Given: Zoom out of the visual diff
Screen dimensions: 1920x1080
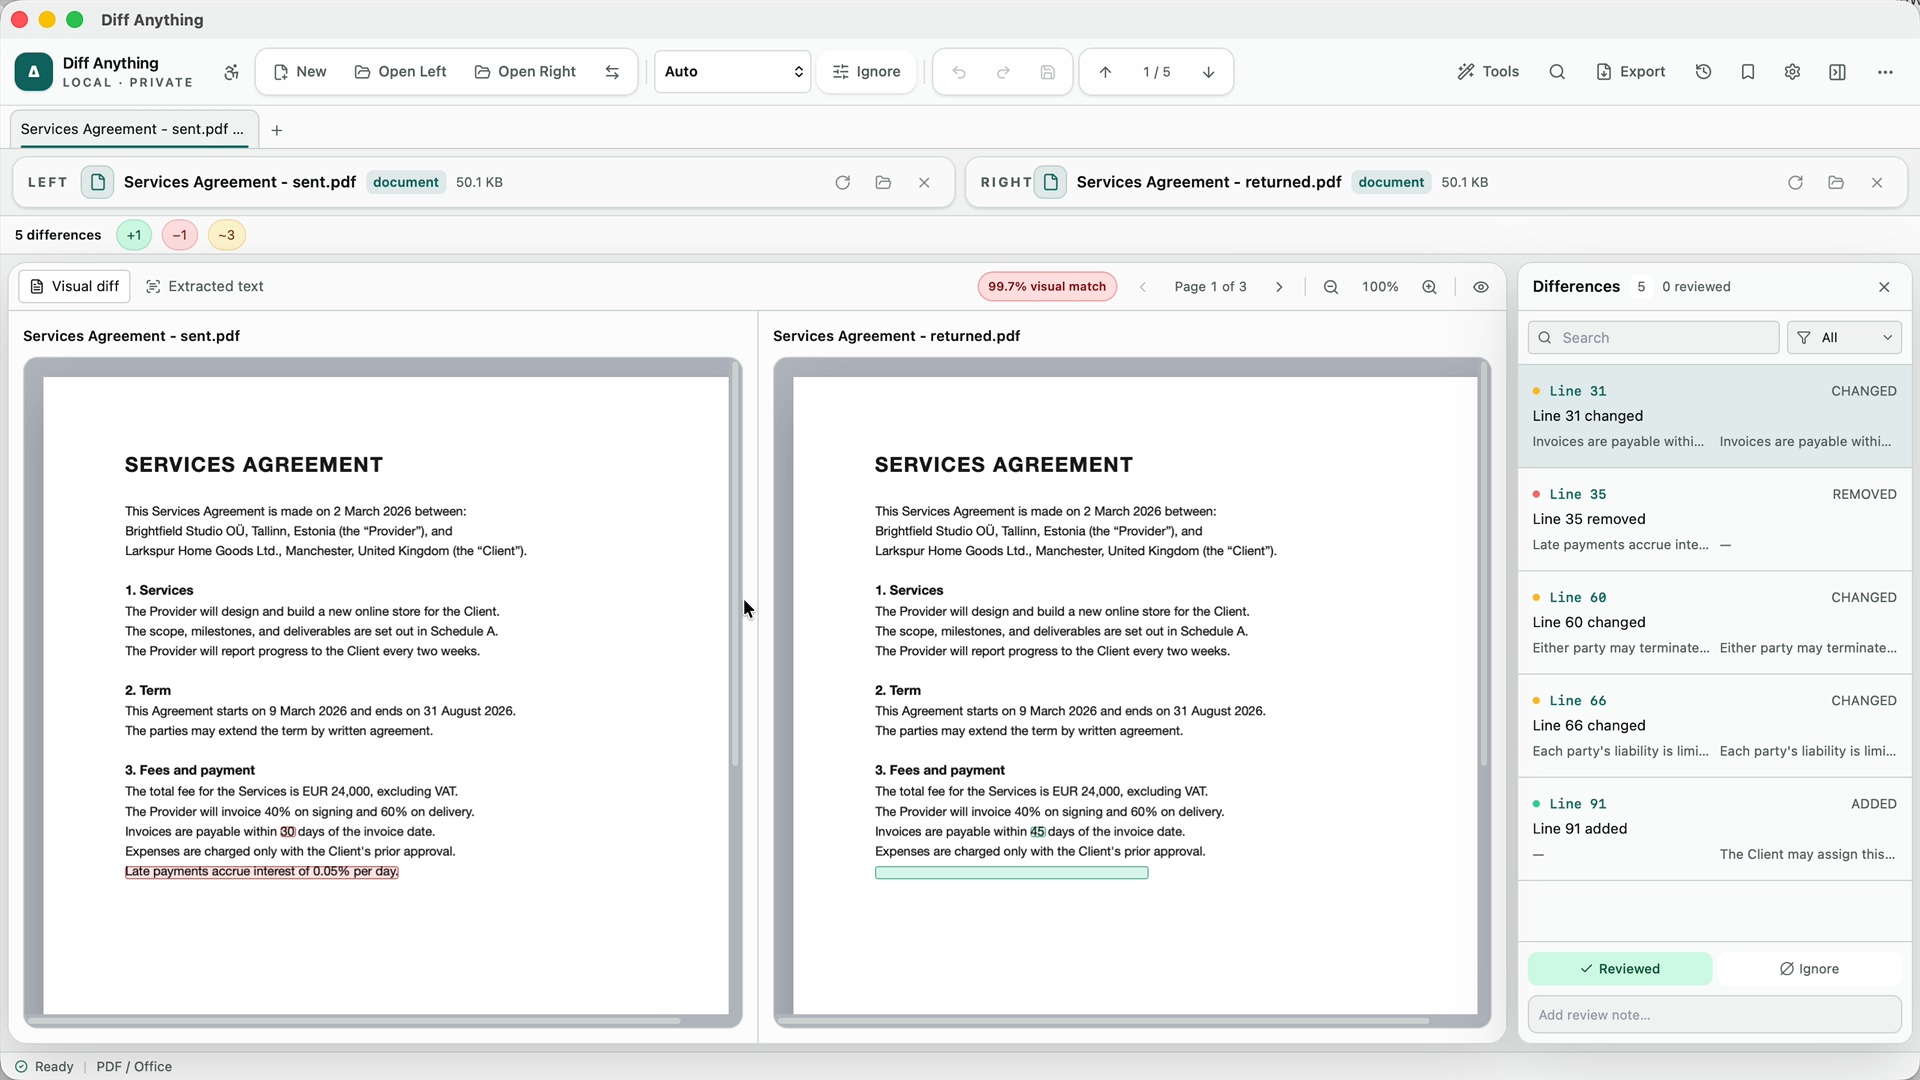Looking at the screenshot, I should pos(1331,287).
